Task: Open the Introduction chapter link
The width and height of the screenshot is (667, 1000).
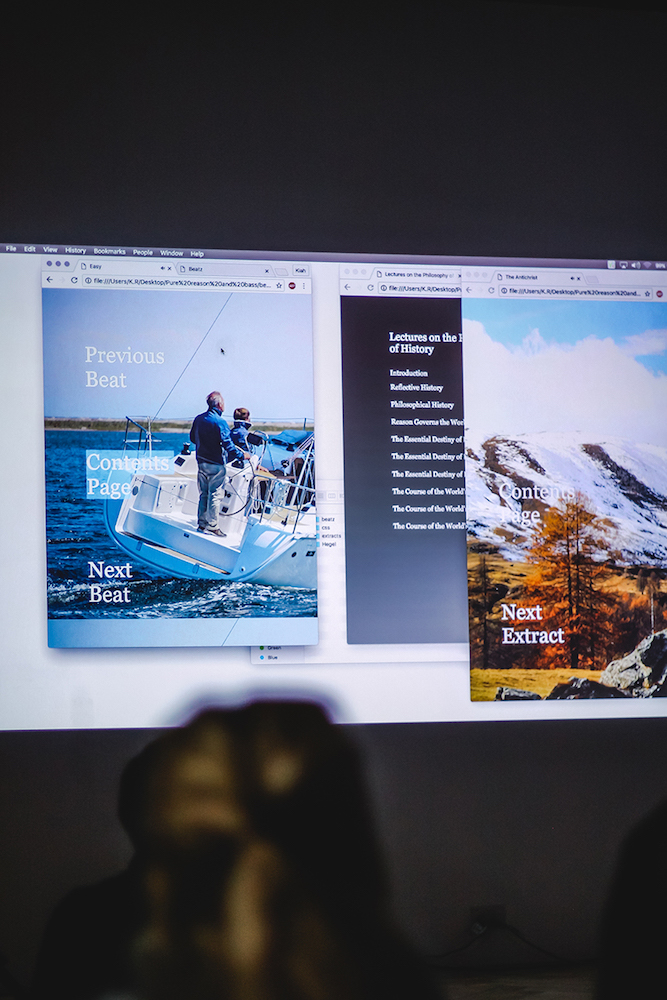Action: click(x=409, y=373)
